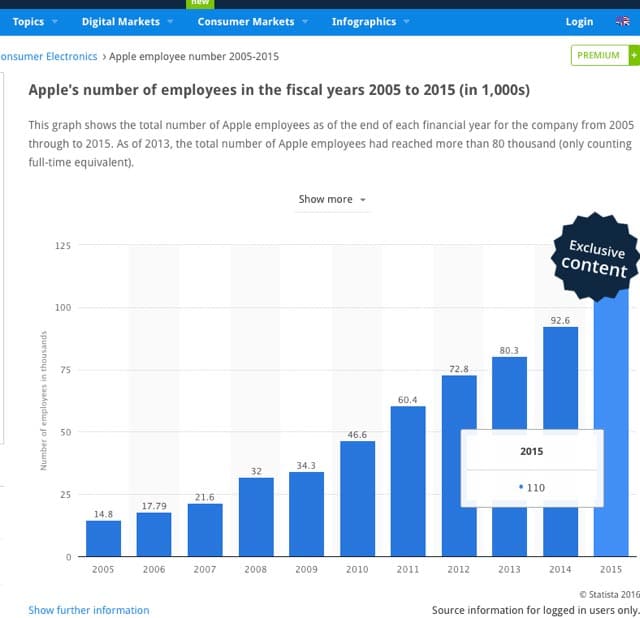Viewport: 640px width, 618px height.
Task: Click the 2015 x-axis label
Action: [x=611, y=569]
